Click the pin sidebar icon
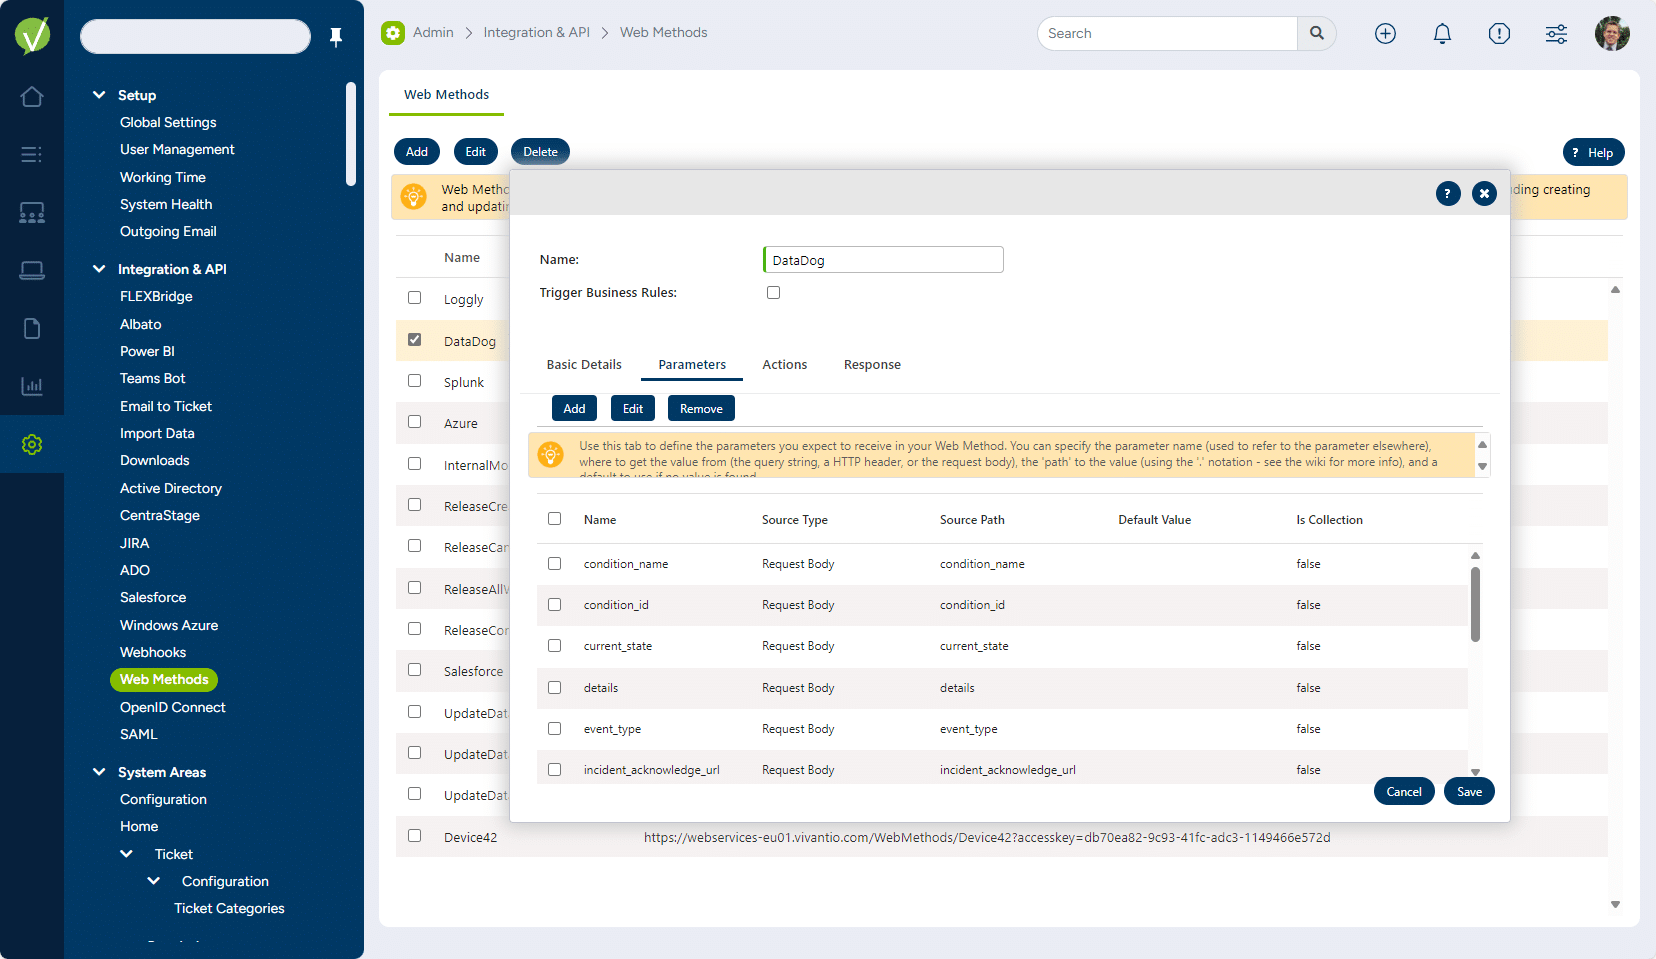 tap(336, 37)
